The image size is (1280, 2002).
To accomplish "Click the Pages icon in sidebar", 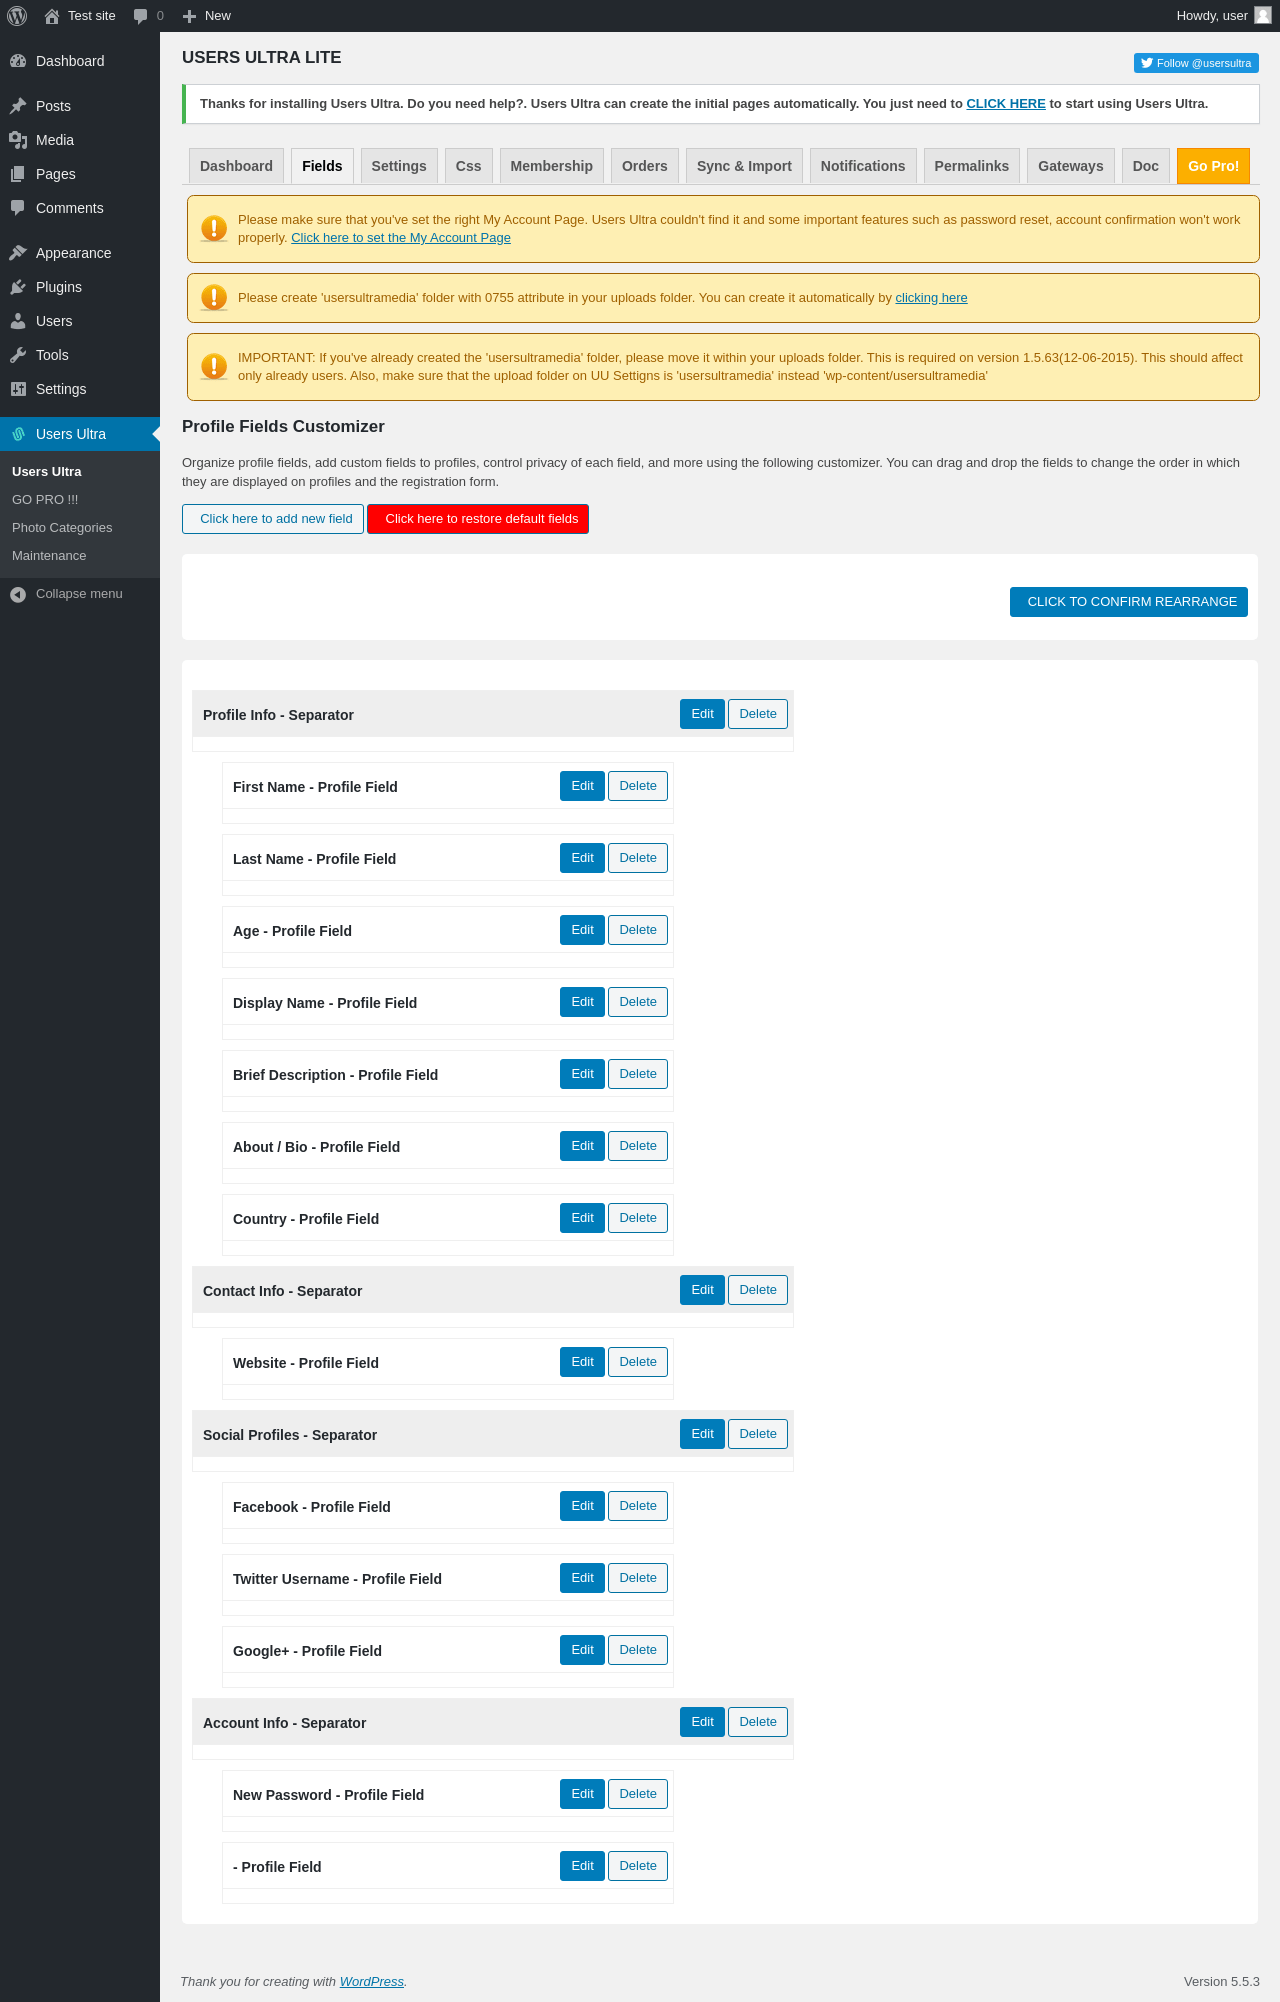I will click(18, 174).
